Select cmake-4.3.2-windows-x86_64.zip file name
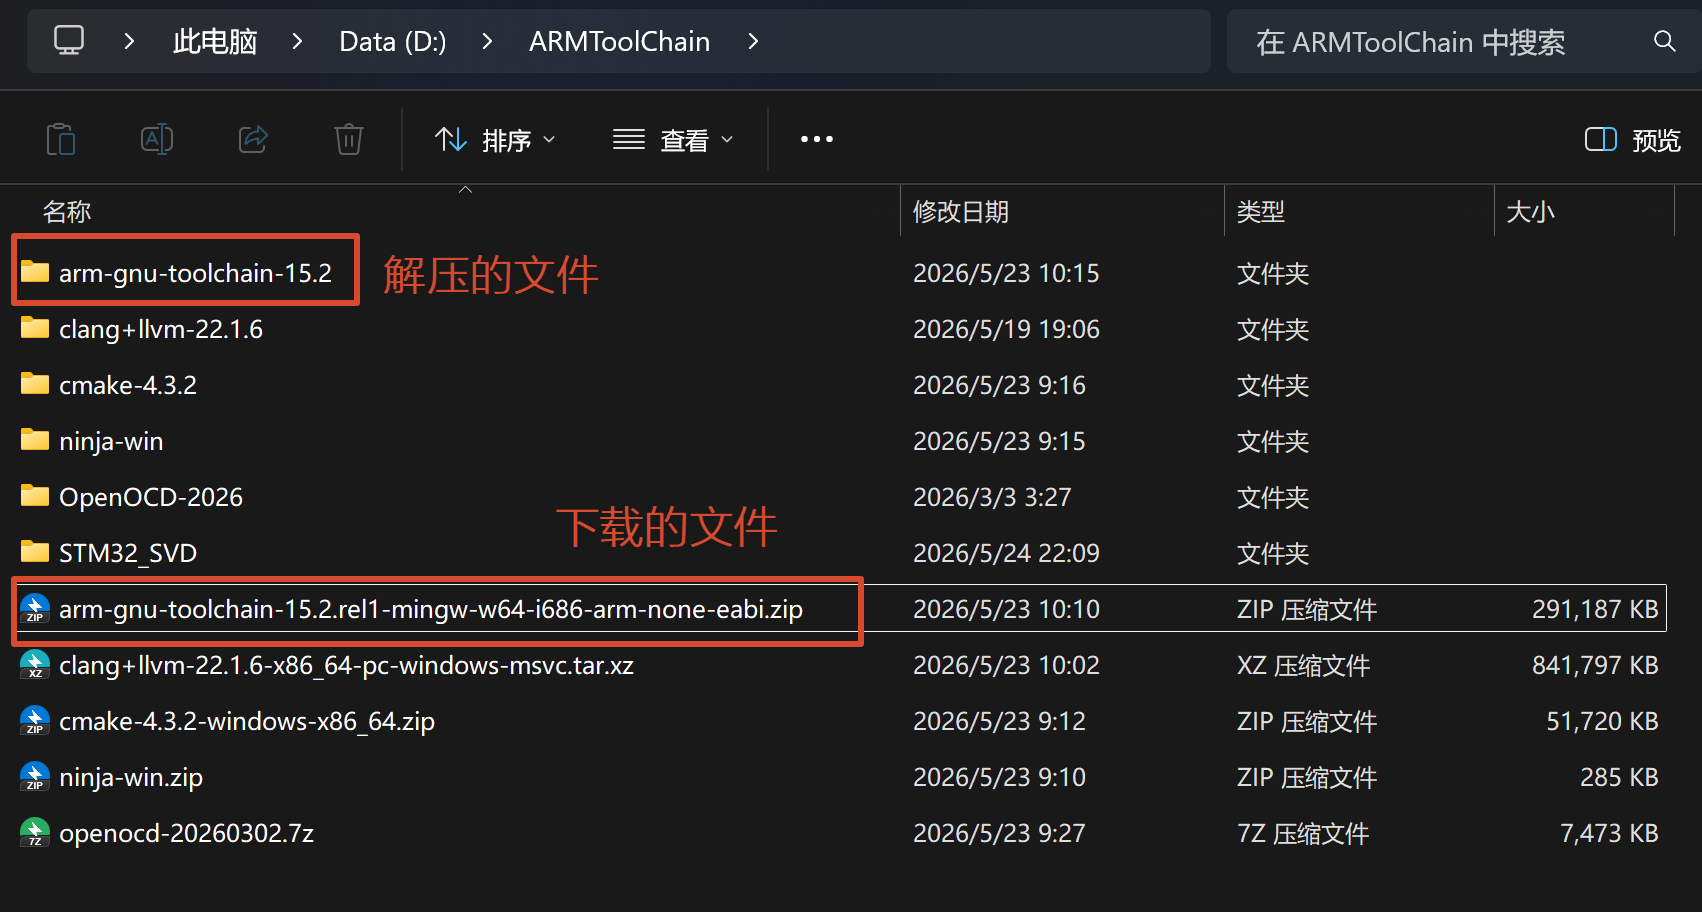 pos(247,721)
